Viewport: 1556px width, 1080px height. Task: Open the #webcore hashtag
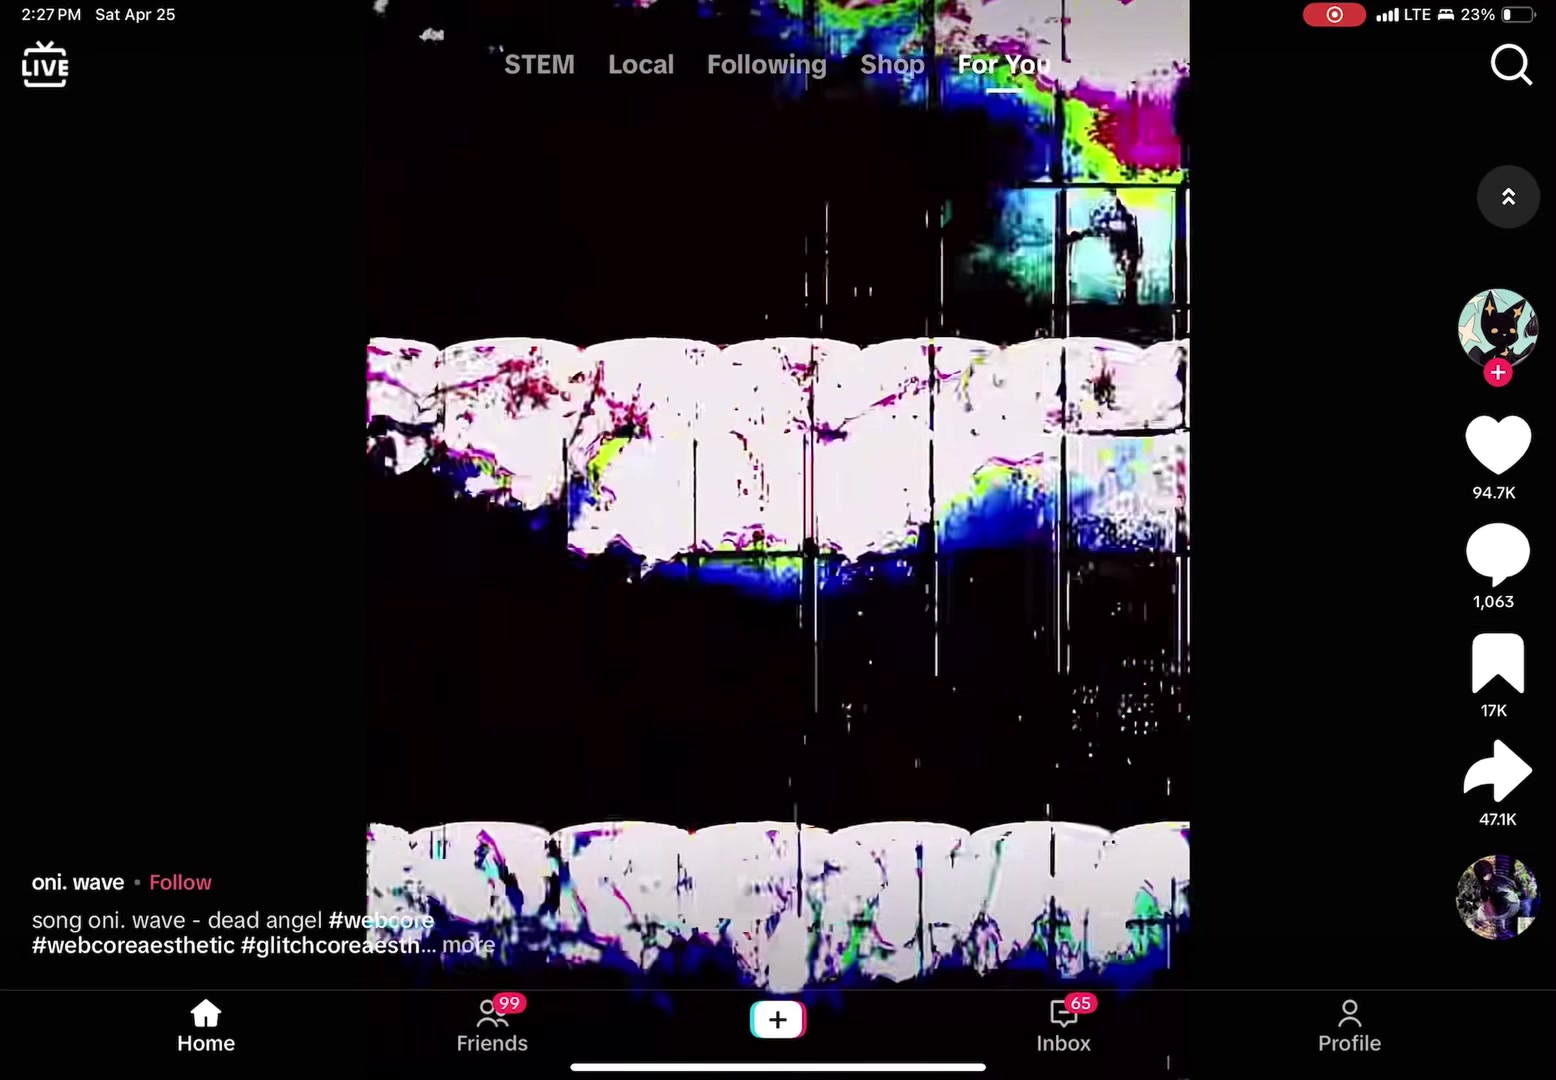[381, 920]
